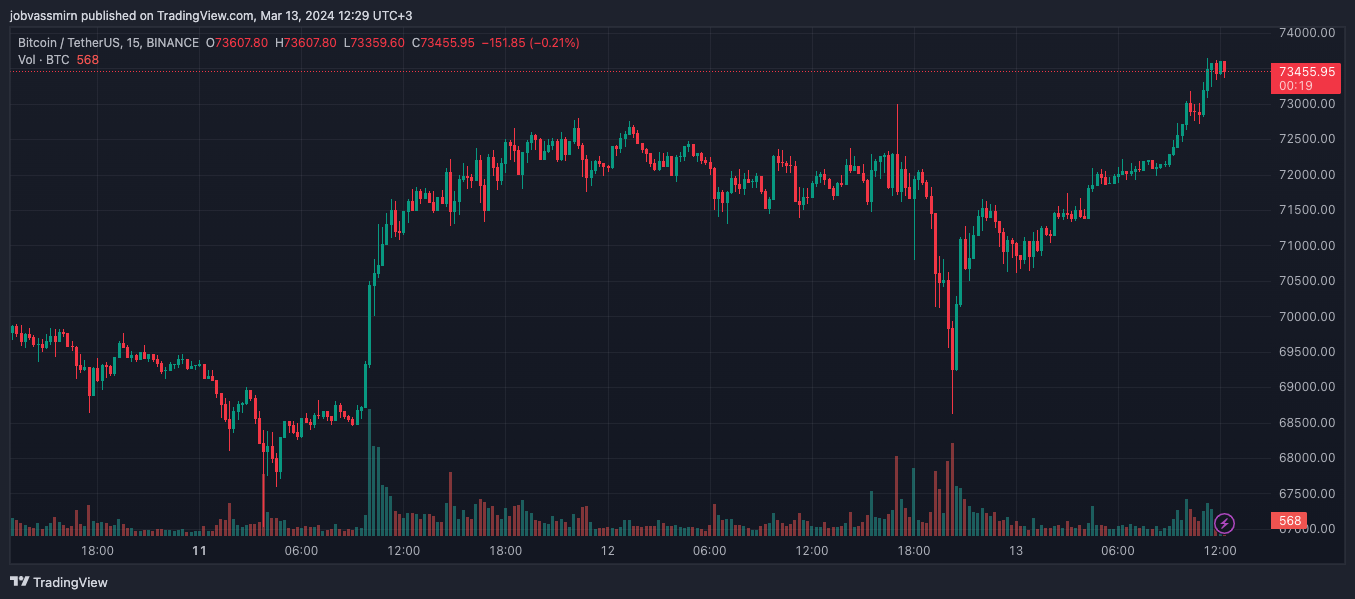Click the 68000.00 price axis label
Image resolution: width=1355 pixels, height=599 pixels.
coord(1307,458)
